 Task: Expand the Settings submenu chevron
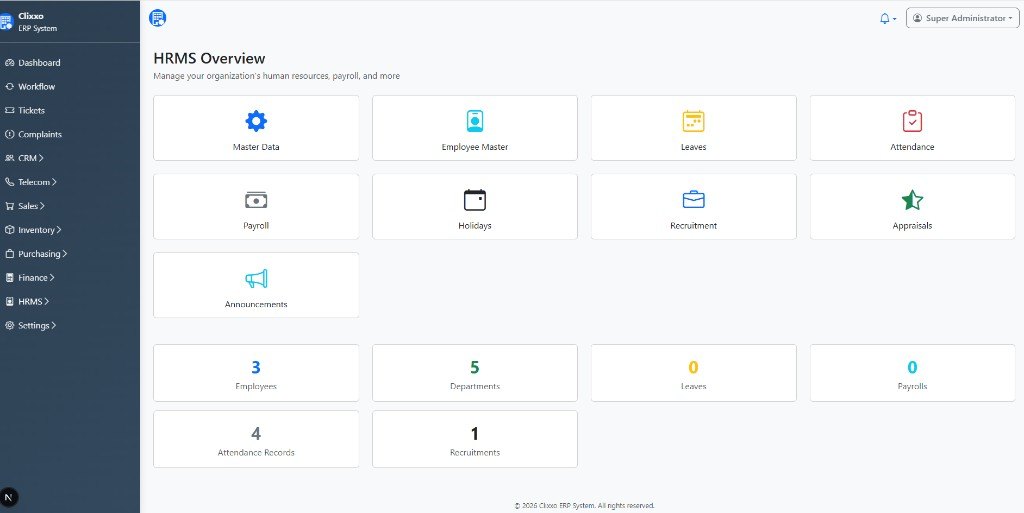pyautogui.click(x=54, y=325)
